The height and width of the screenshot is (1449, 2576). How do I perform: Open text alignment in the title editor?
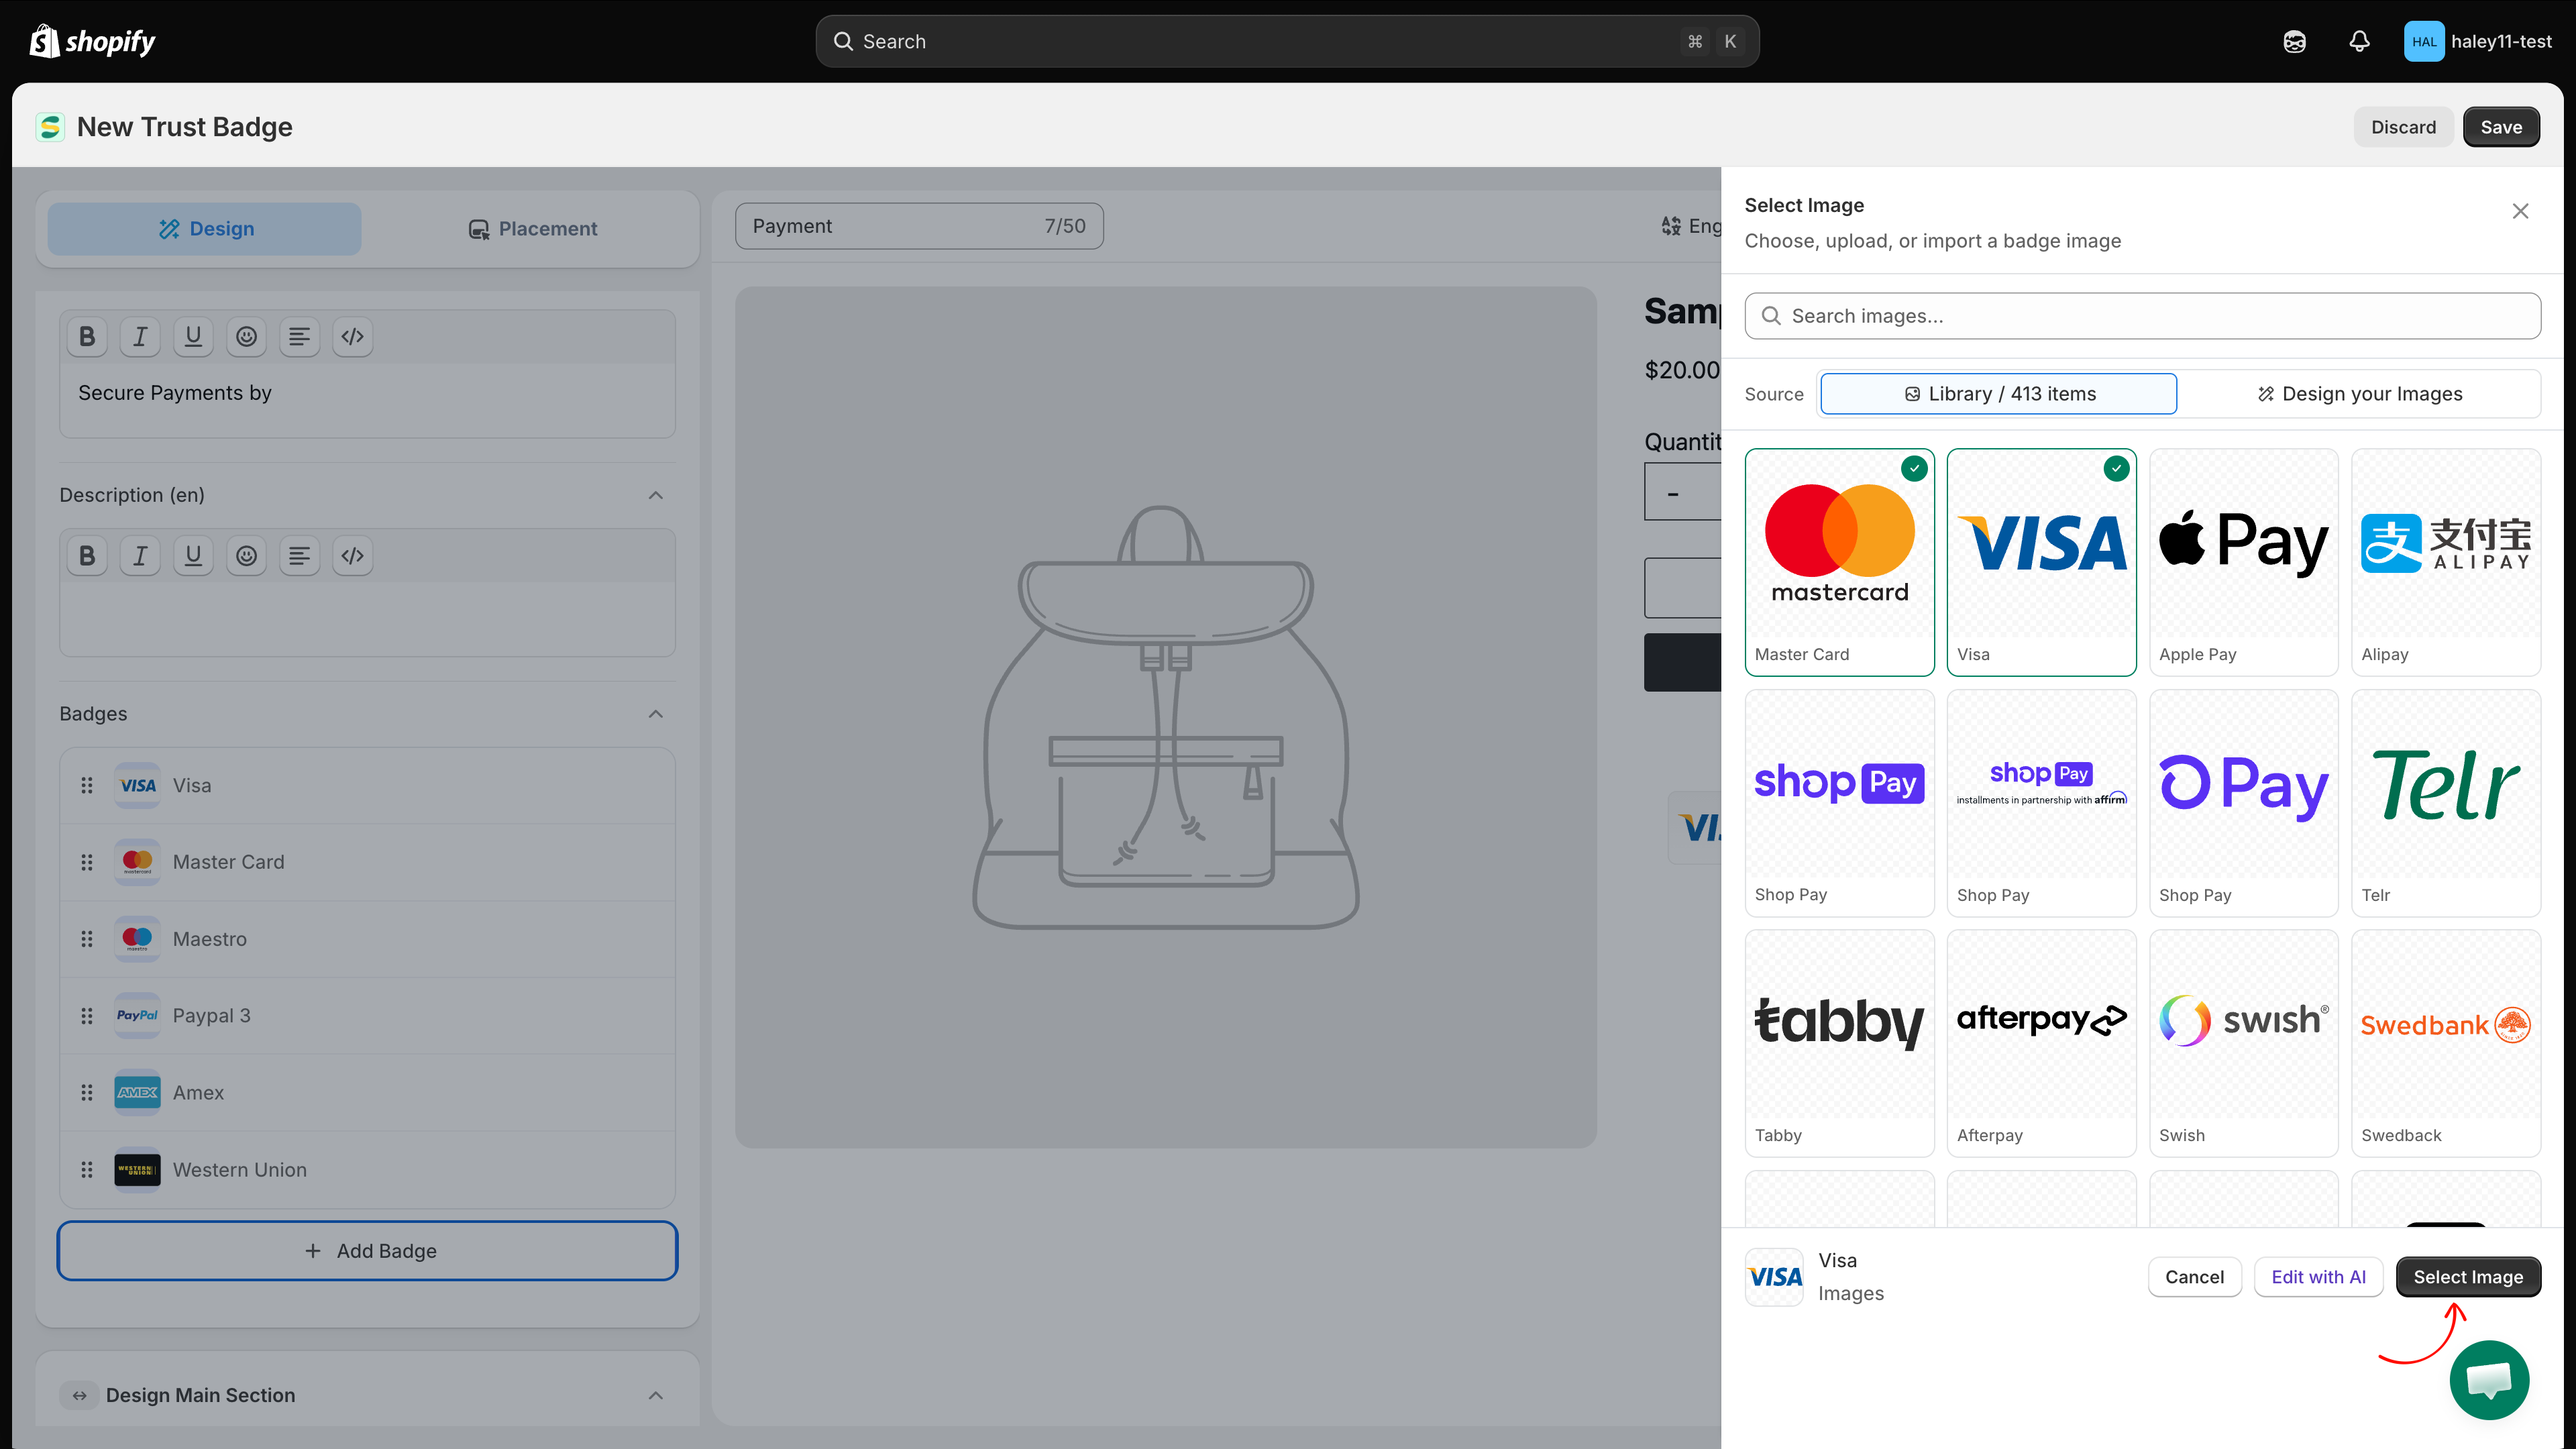pos(299,337)
